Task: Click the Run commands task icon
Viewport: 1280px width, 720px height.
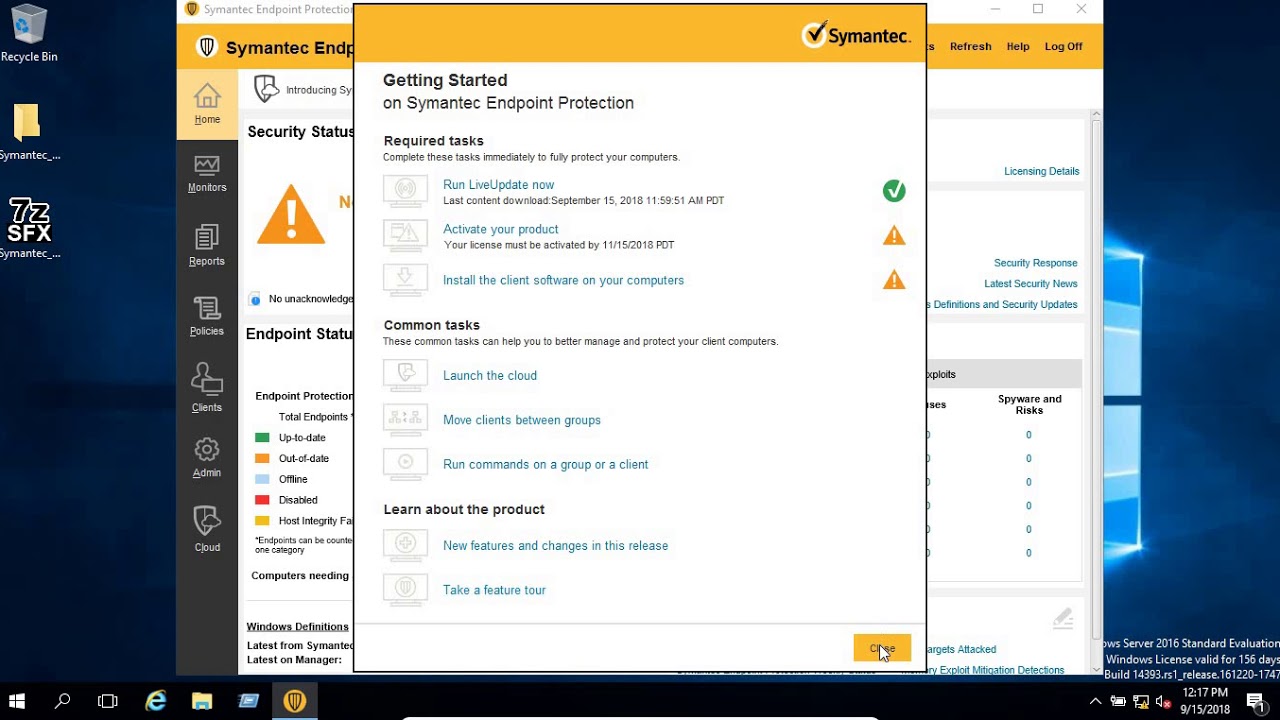Action: click(x=405, y=464)
